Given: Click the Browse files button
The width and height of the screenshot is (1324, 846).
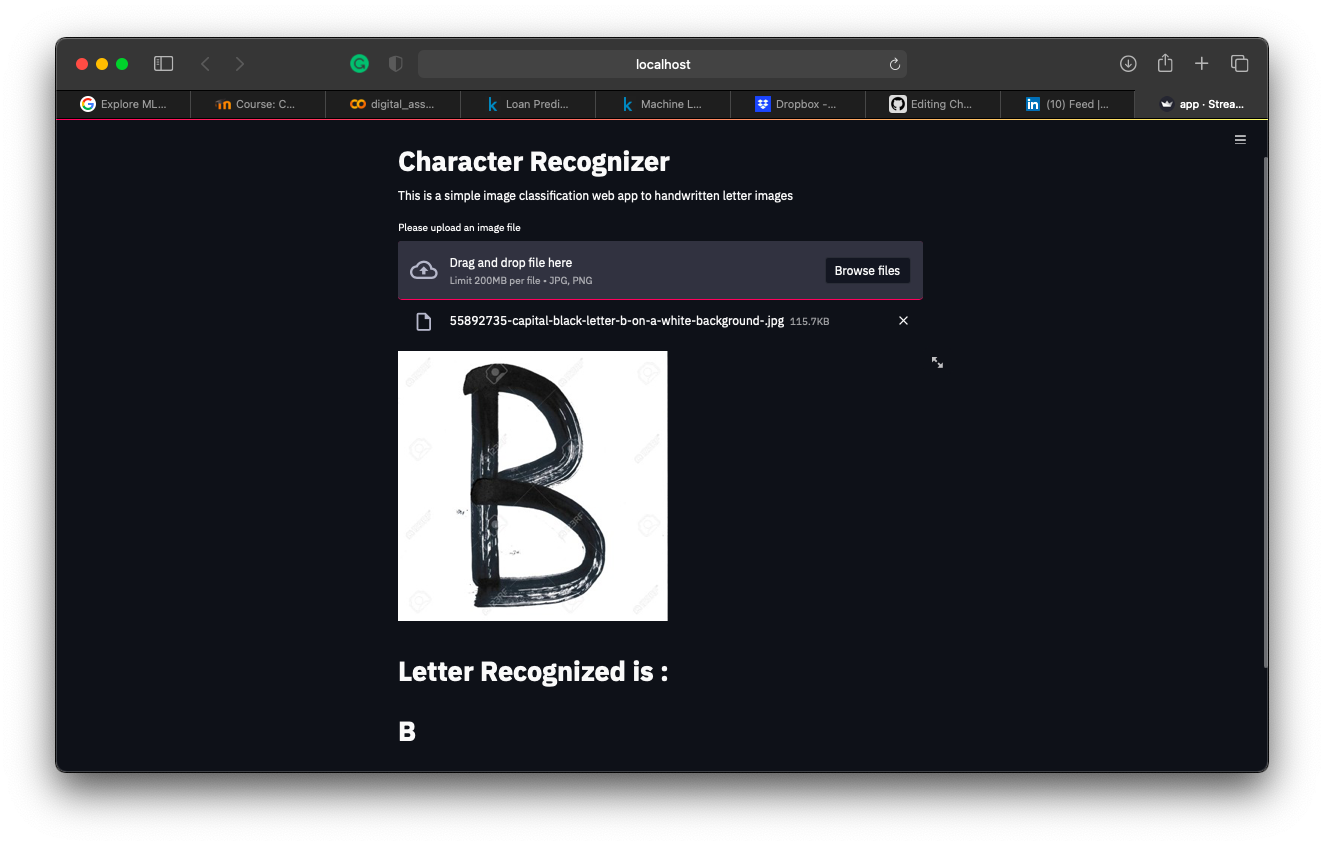Looking at the screenshot, I should [867, 270].
